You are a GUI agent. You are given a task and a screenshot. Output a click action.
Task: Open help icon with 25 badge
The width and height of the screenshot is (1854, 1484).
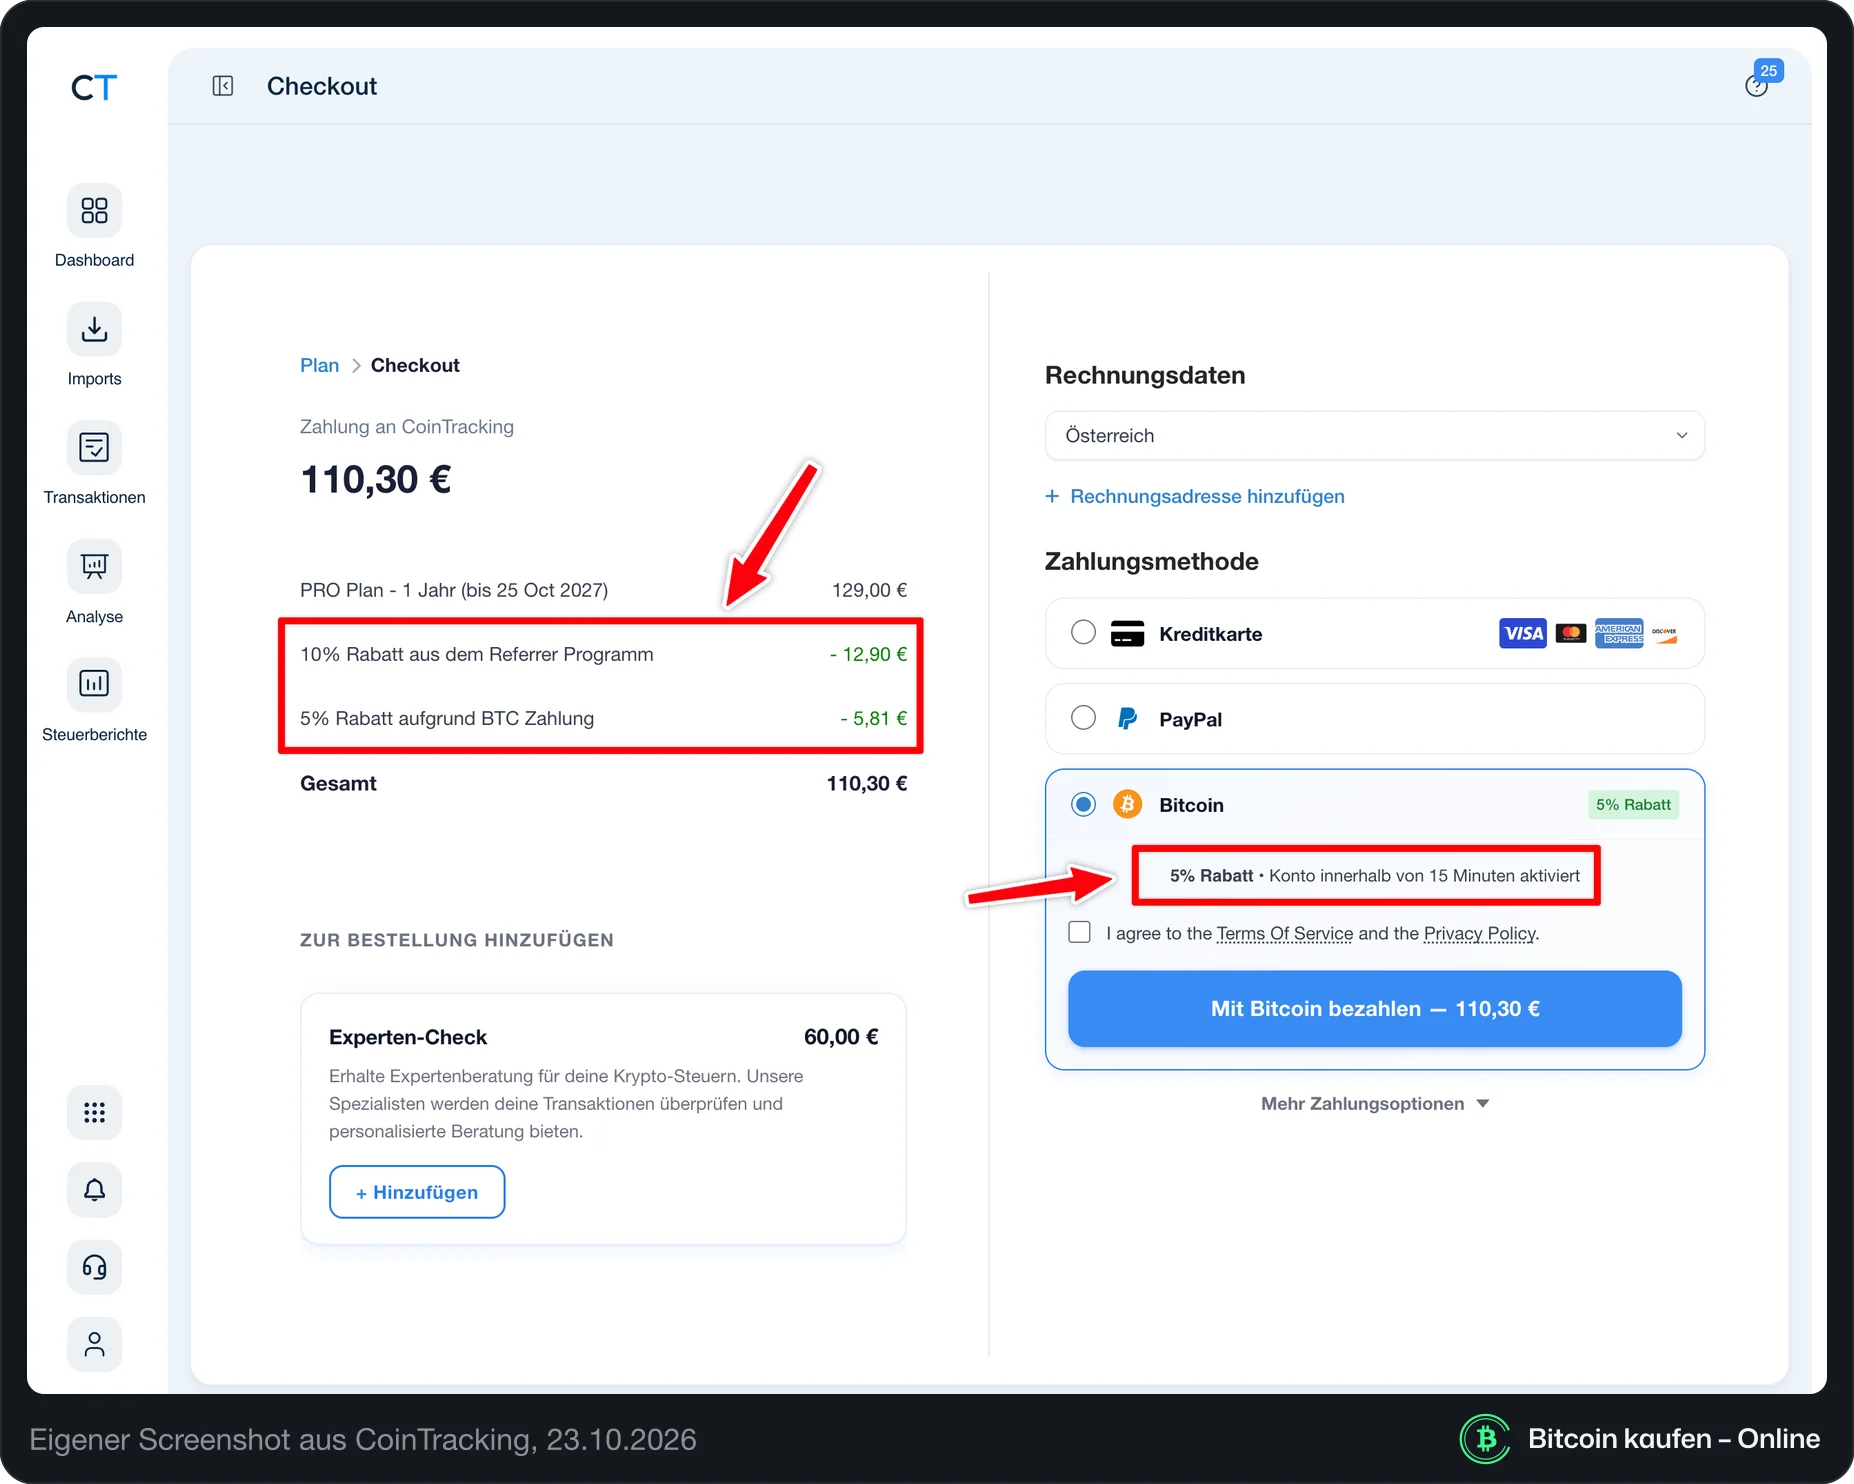click(x=1758, y=85)
